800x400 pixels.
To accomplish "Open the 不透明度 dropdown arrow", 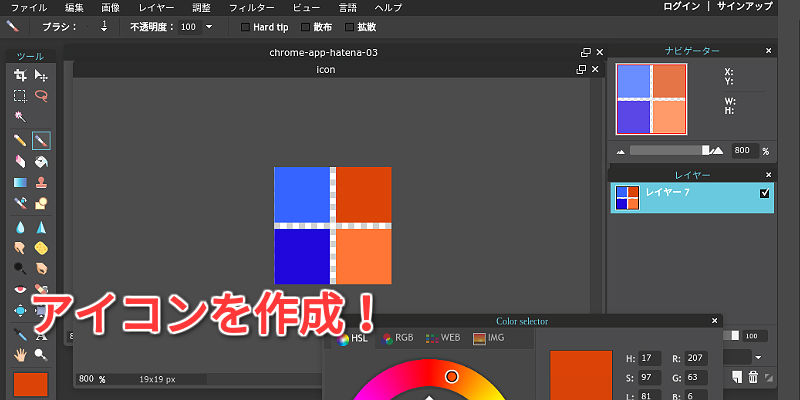I will coord(208,27).
